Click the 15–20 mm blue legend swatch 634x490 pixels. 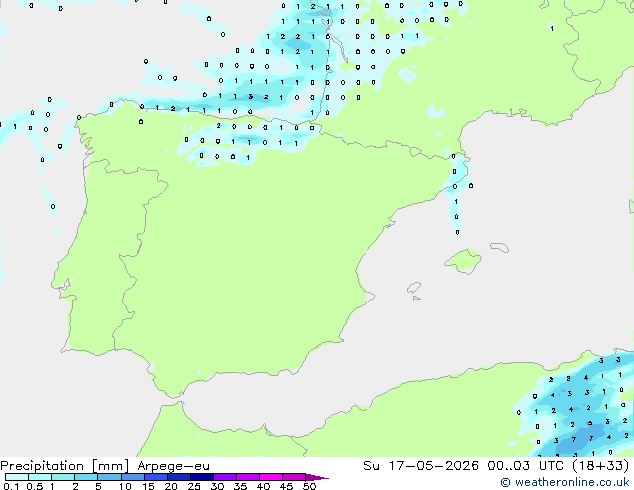tap(156, 477)
